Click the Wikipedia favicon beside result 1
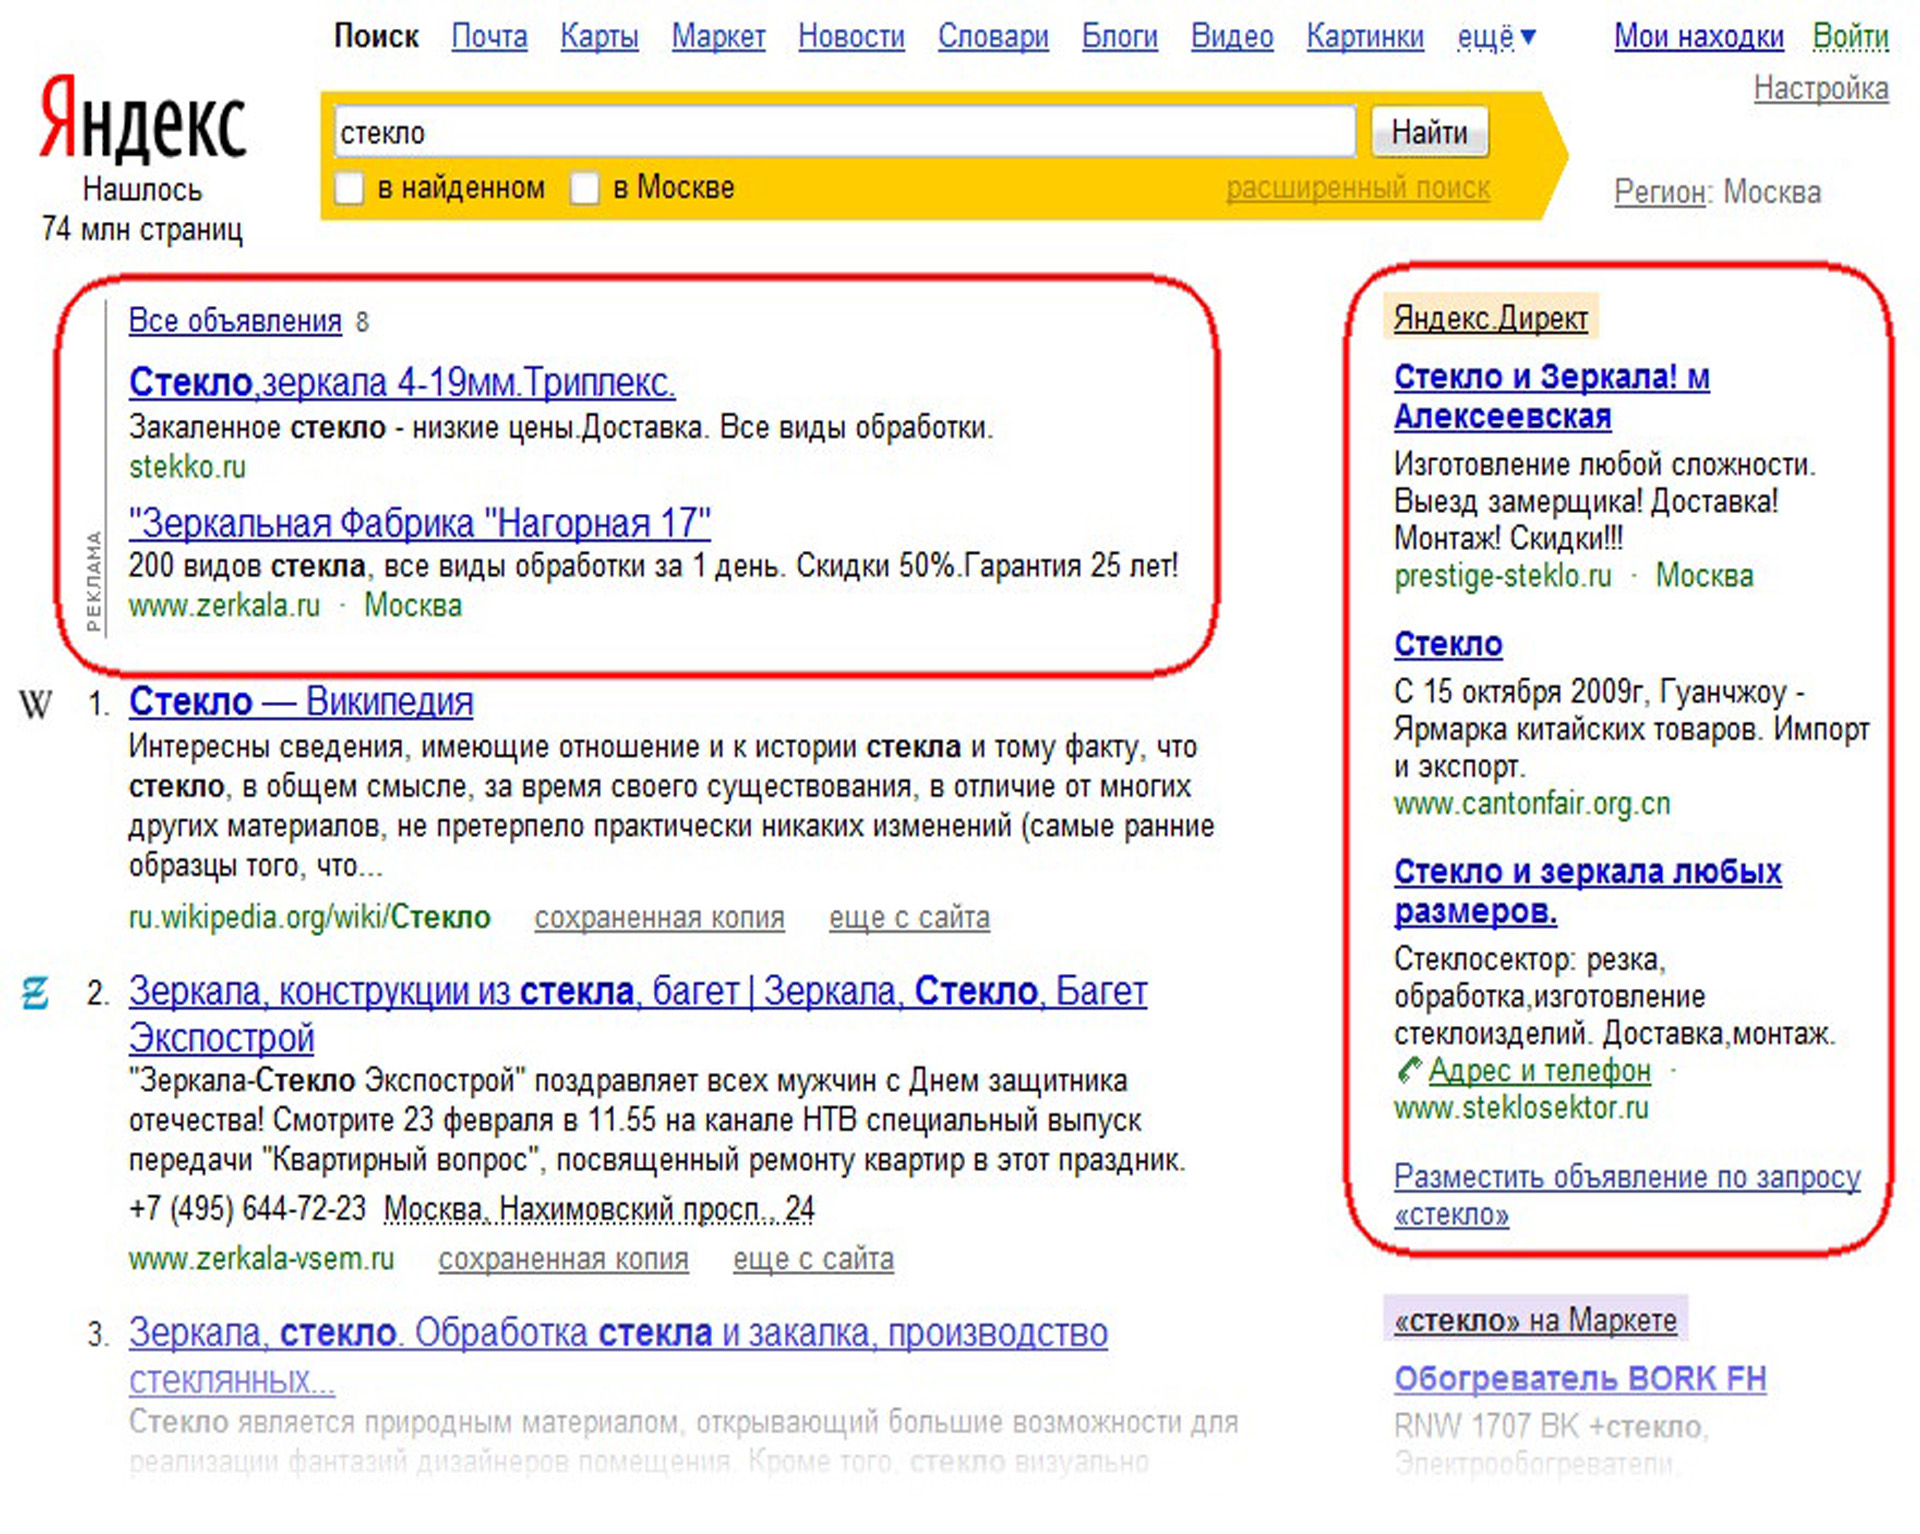1920x1534 pixels. click(36, 704)
